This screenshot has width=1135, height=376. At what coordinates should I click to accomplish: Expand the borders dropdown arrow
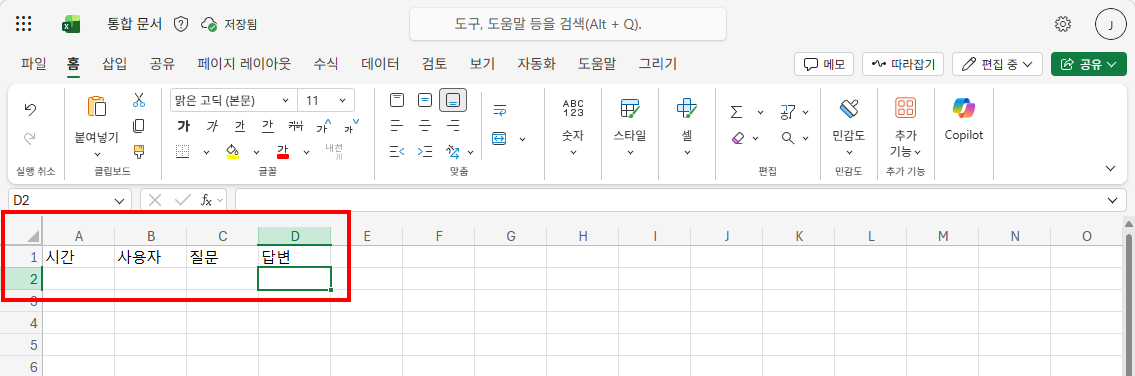(x=206, y=152)
